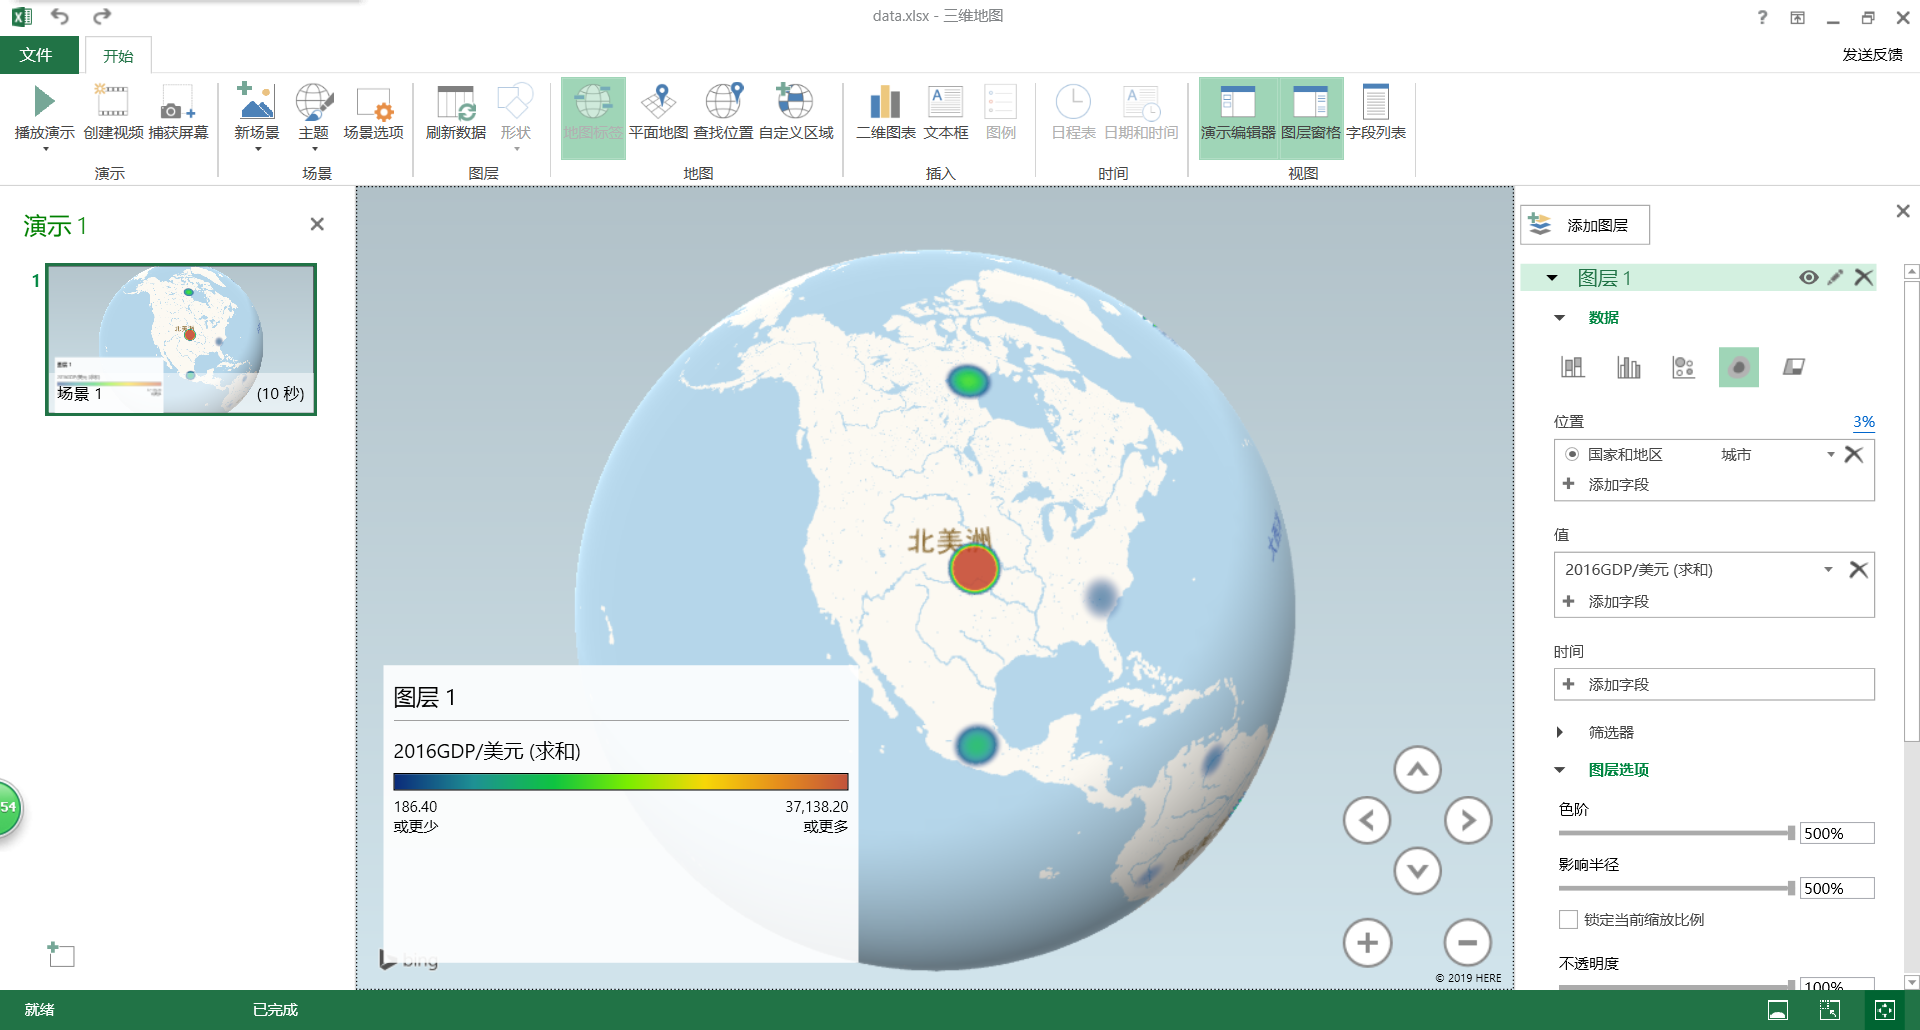Click the 影响半径 500% value field
The height and width of the screenshot is (1030, 1920).
tap(1837, 888)
